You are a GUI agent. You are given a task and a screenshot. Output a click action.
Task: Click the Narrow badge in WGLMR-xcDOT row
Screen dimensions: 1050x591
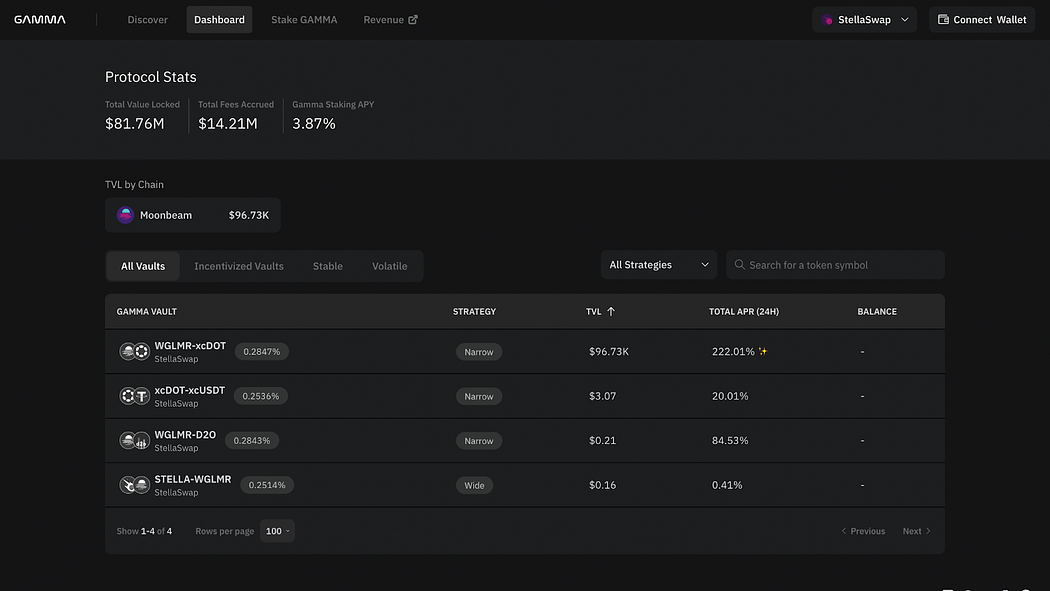[x=479, y=351]
